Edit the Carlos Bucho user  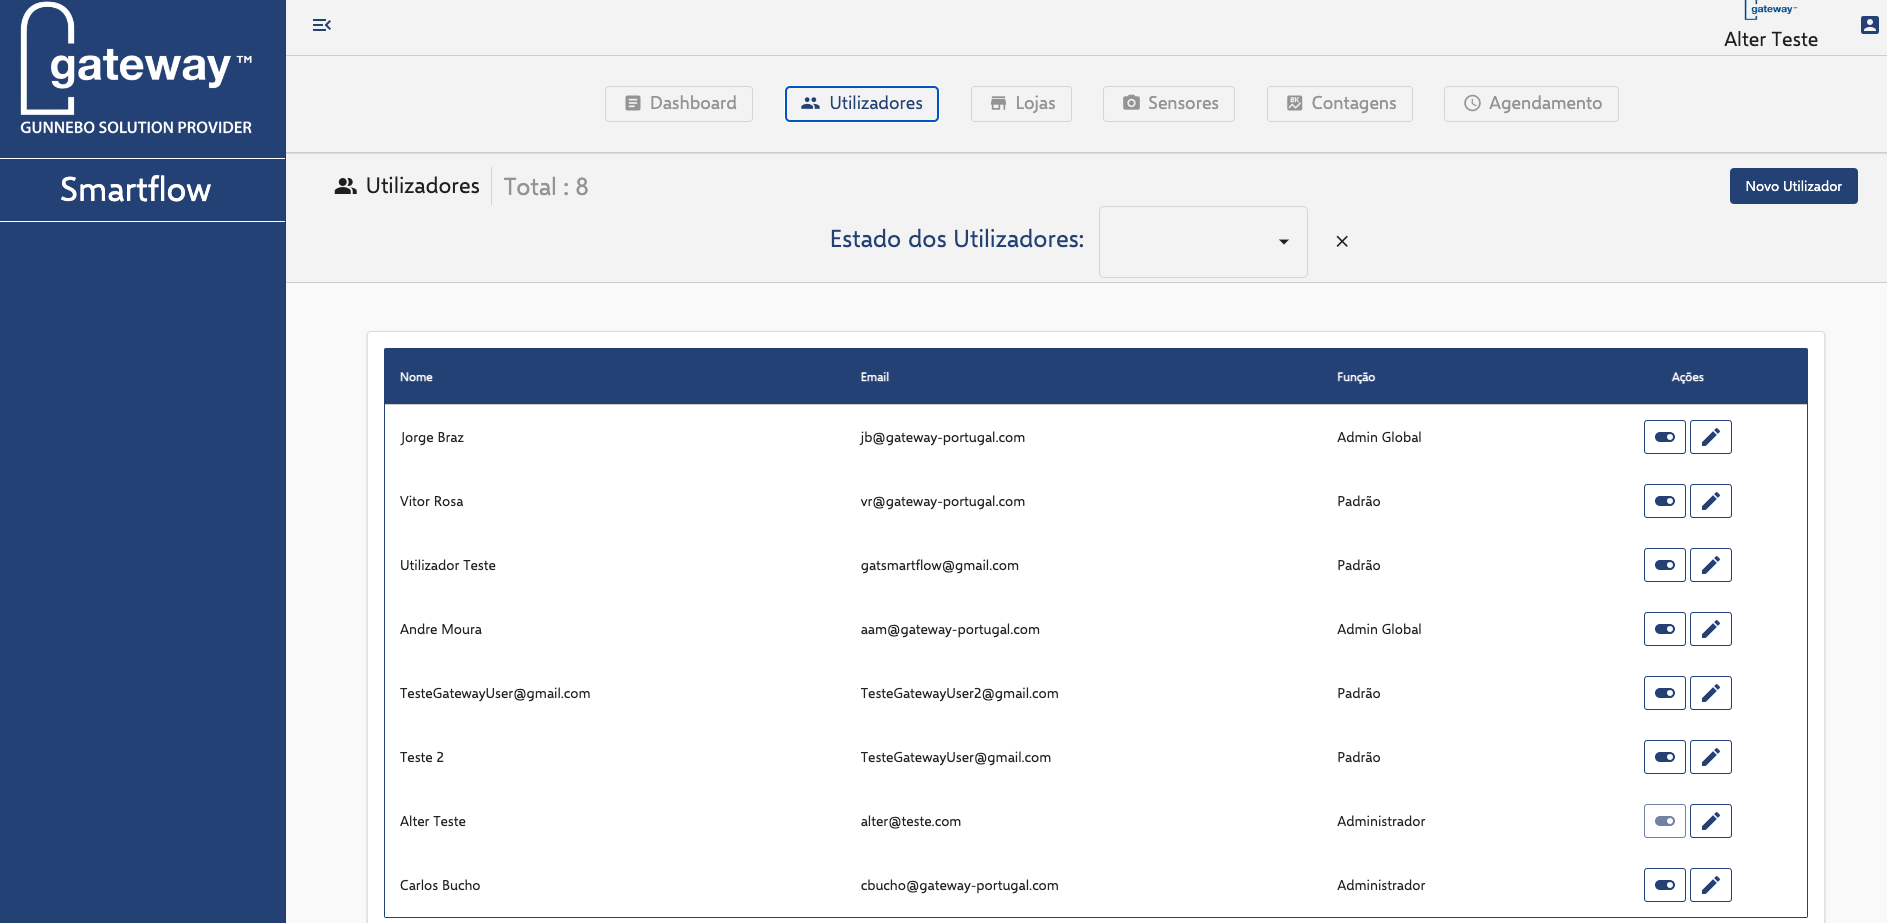click(1710, 885)
